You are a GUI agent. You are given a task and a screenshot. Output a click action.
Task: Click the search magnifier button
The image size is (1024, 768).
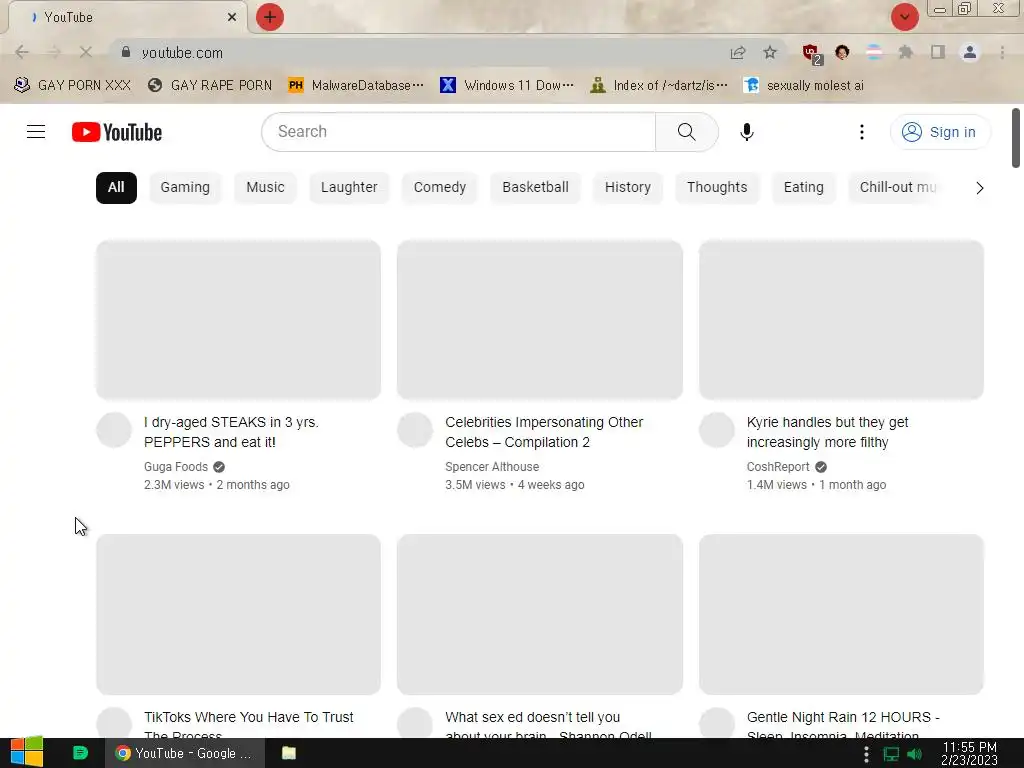pos(686,132)
